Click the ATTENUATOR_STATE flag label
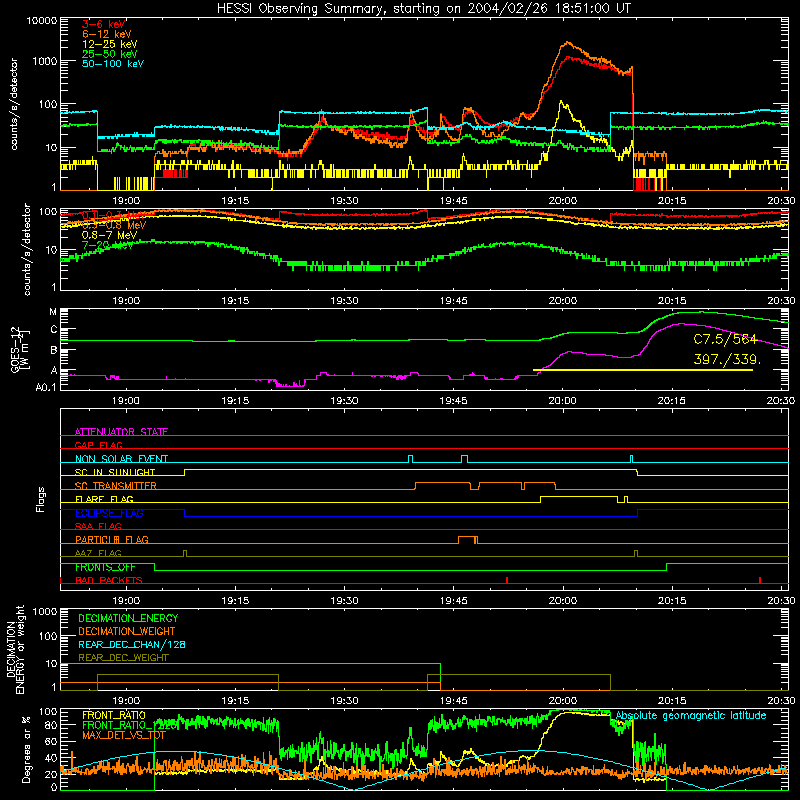800x800 pixels. click(121, 432)
